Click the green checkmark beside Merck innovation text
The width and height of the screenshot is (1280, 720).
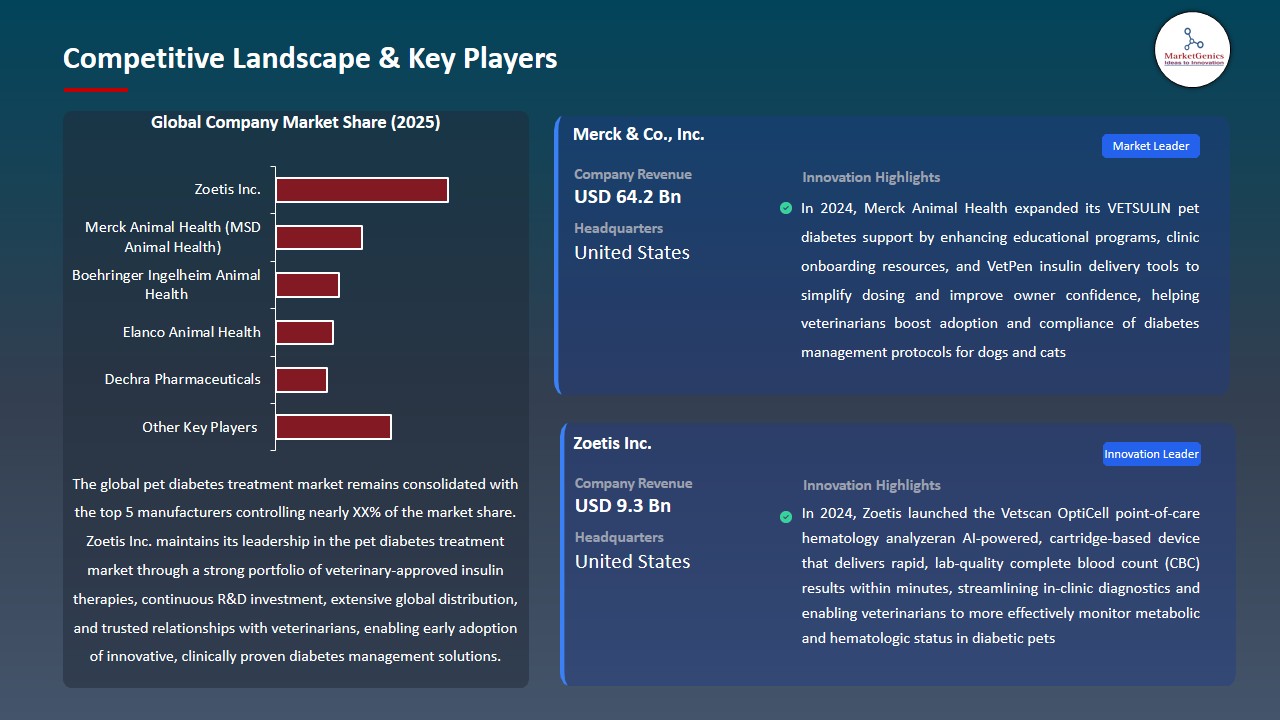coord(786,208)
